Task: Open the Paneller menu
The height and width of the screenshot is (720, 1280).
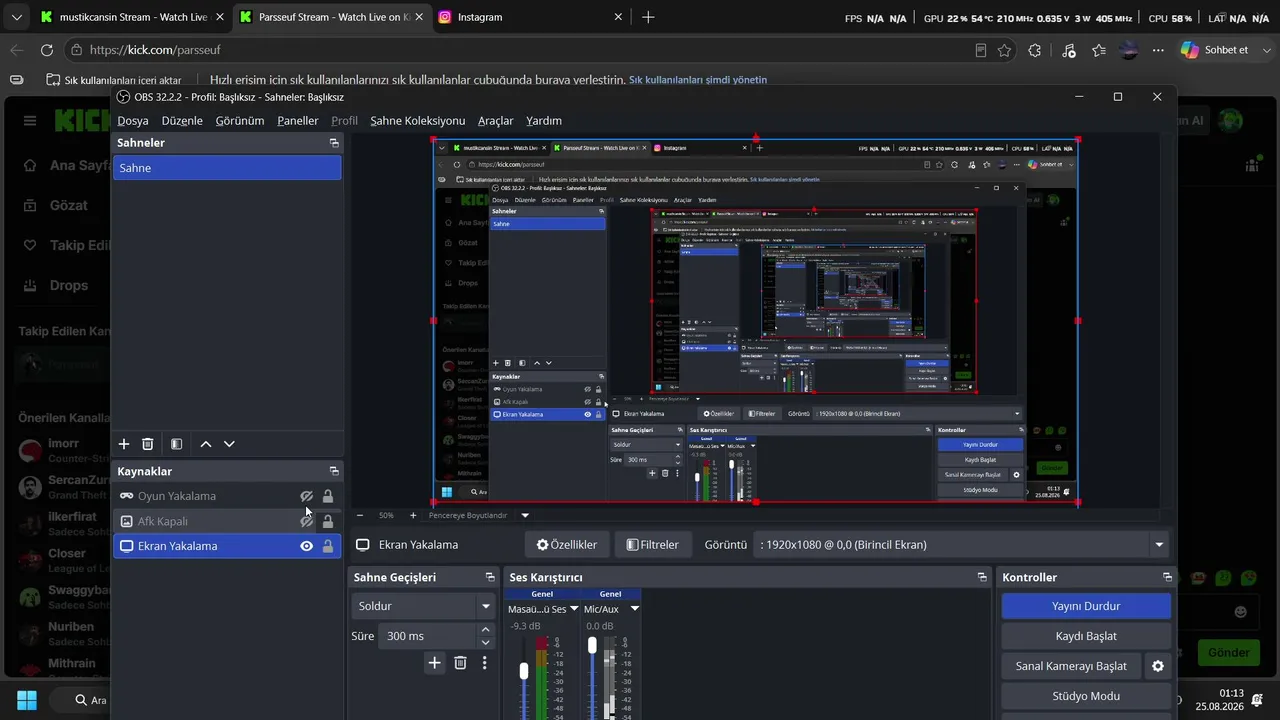Action: click(298, 121)
